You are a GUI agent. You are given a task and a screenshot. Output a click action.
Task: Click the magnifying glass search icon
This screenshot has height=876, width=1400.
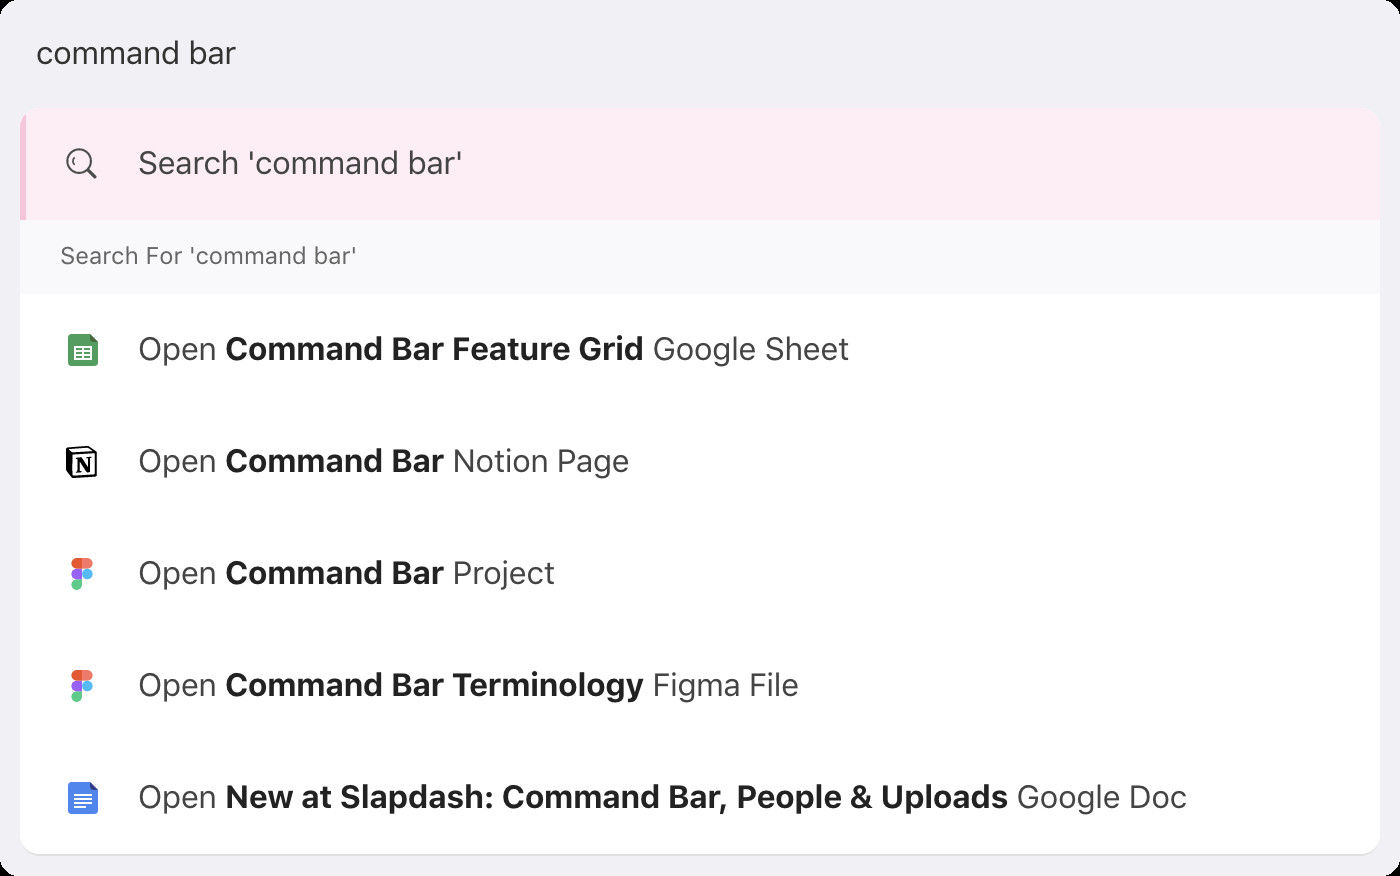click(81, 163)
